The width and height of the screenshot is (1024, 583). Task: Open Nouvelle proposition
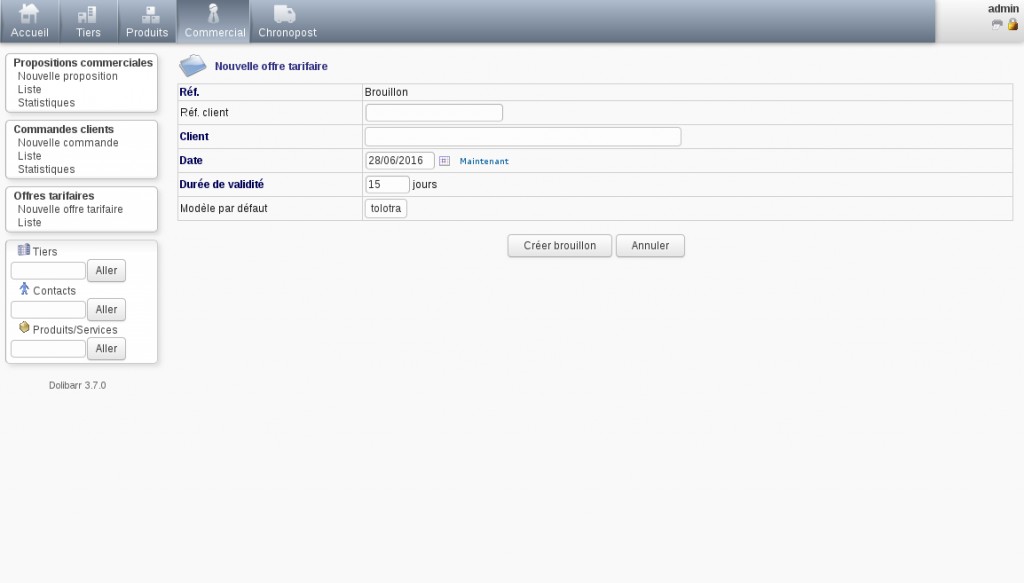(x=67, y=76)
